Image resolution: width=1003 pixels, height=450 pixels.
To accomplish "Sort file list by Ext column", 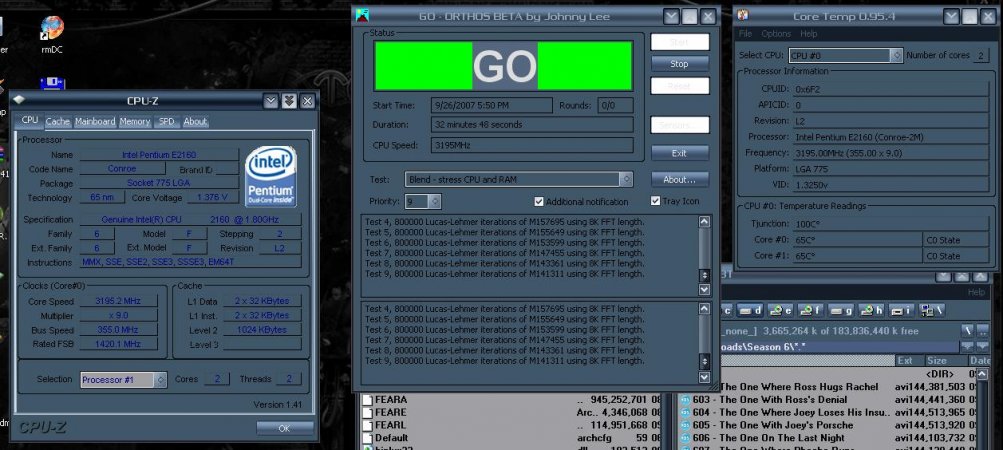I will point(908,361).
